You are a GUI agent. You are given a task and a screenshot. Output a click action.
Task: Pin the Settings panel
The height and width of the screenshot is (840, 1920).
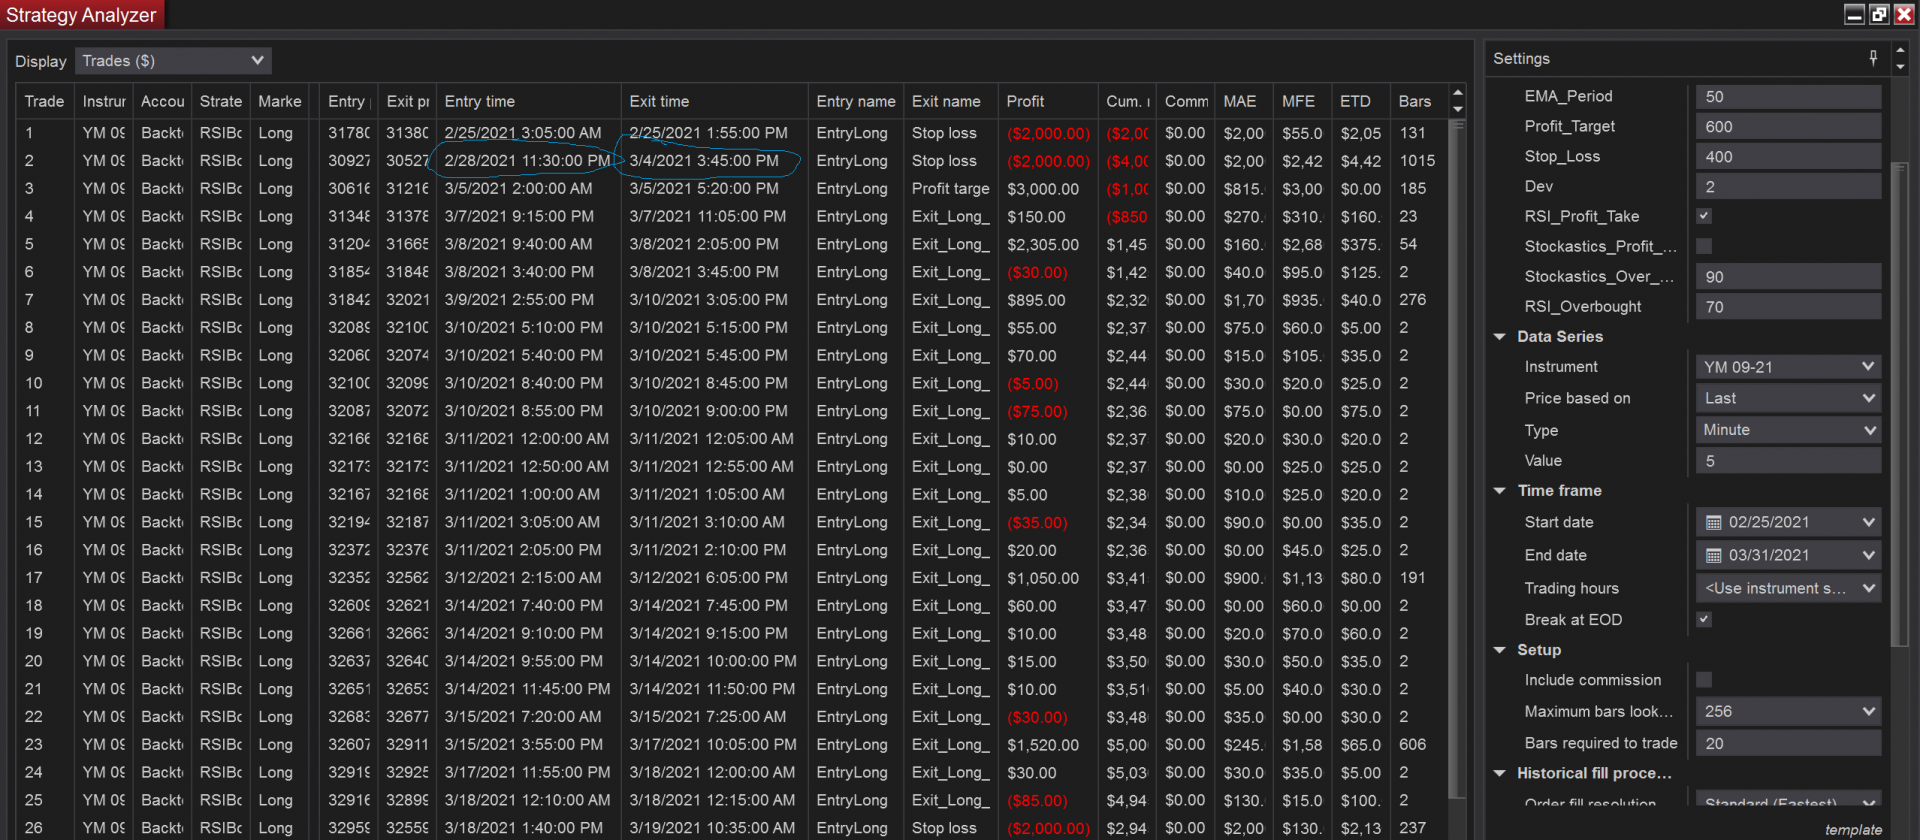click(x=1873, y=58)
